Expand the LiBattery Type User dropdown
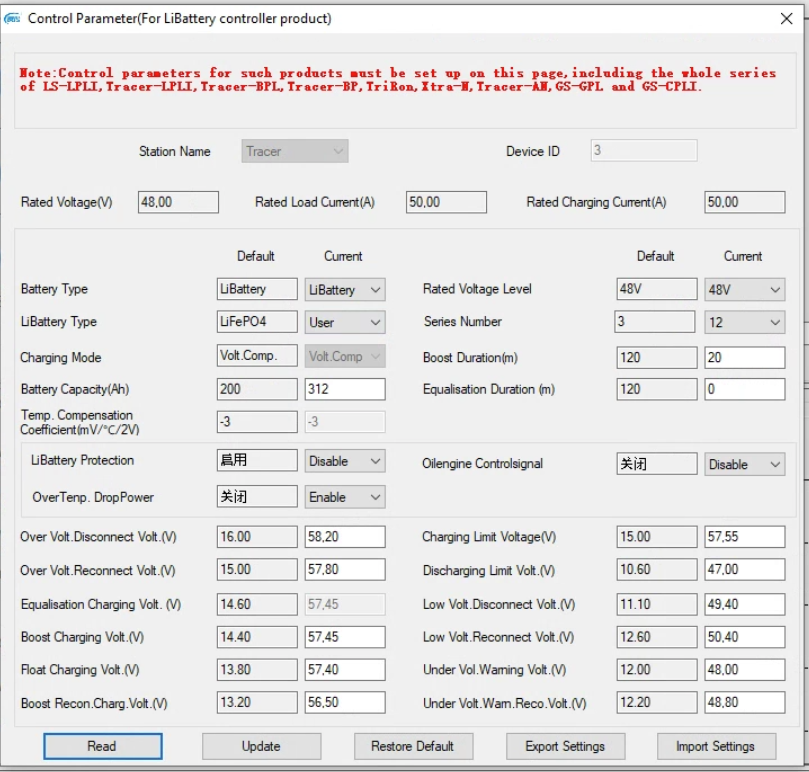This screenshot has height=772, width=809. [345, 323]
